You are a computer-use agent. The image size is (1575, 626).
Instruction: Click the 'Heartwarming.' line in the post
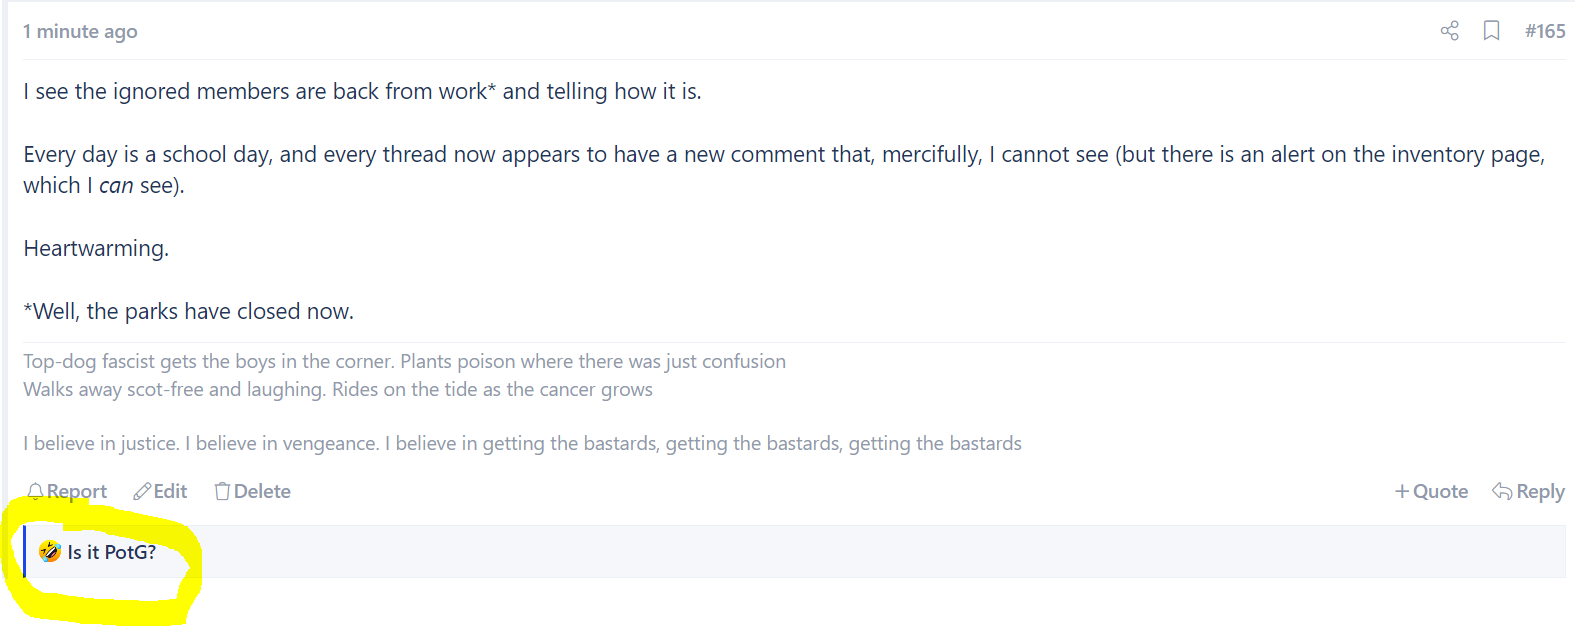coord(96,248)
